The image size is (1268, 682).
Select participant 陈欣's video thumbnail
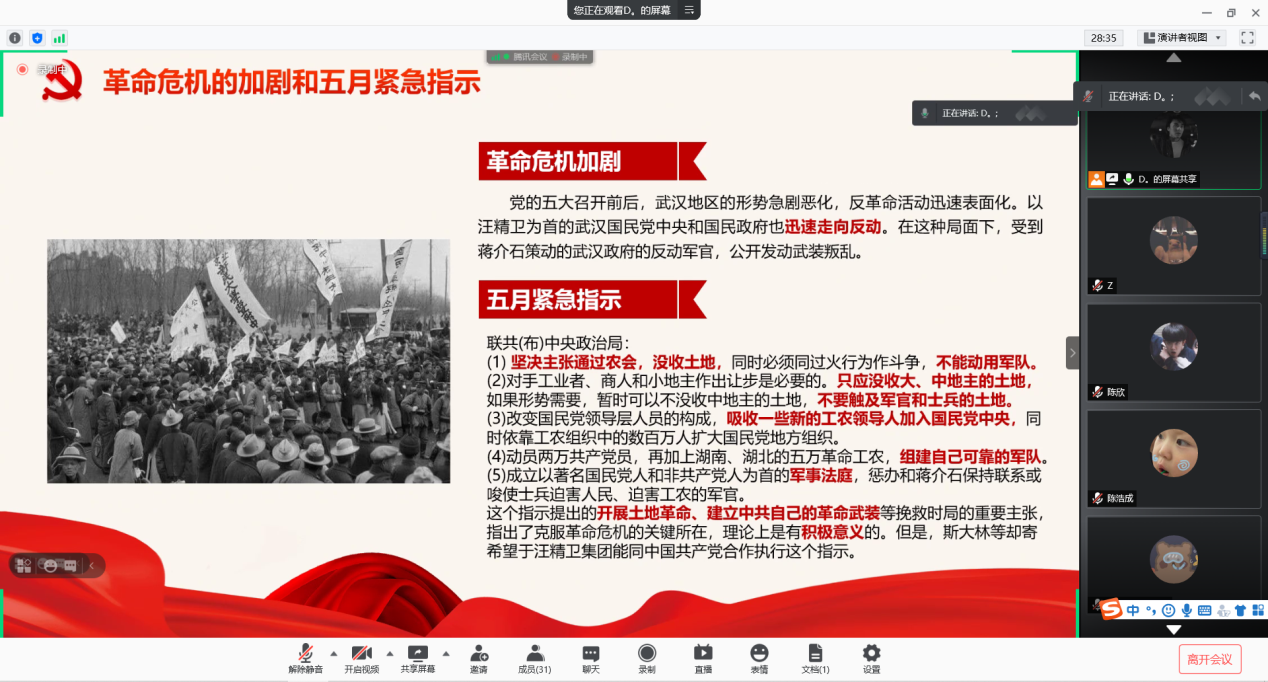point(1173,352)
